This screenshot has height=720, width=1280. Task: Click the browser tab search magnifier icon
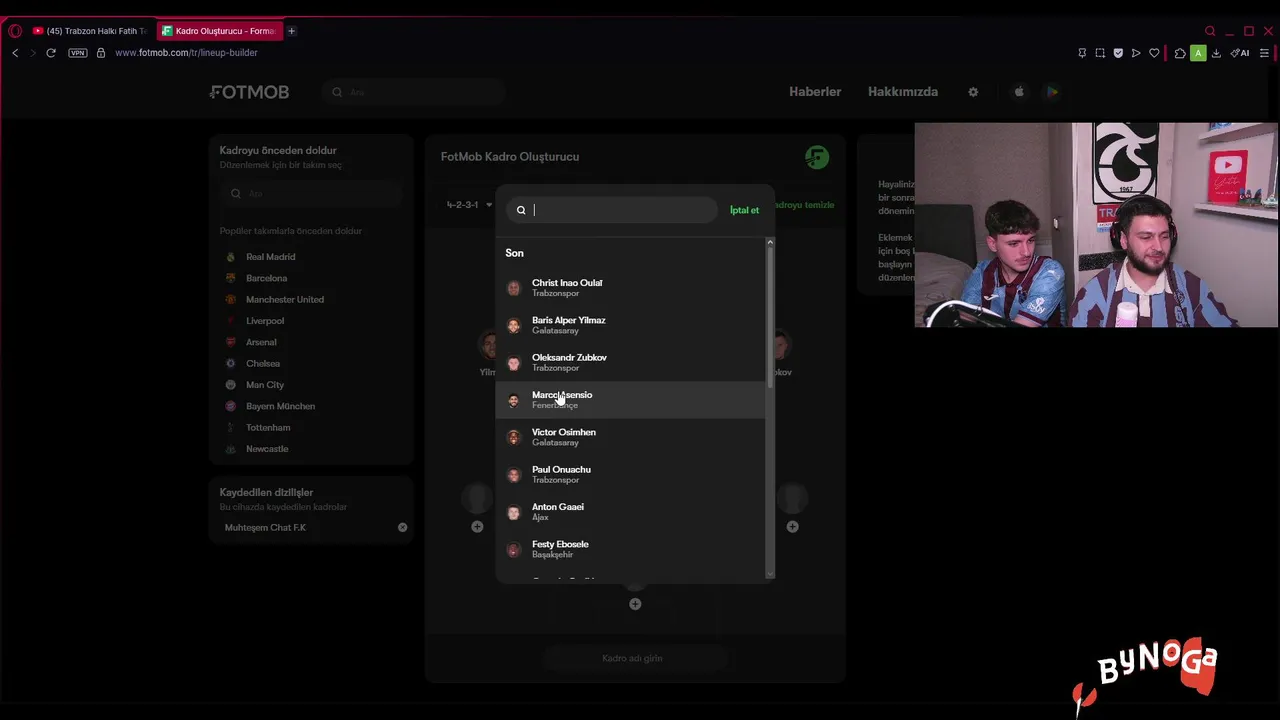pos(1210,31)
